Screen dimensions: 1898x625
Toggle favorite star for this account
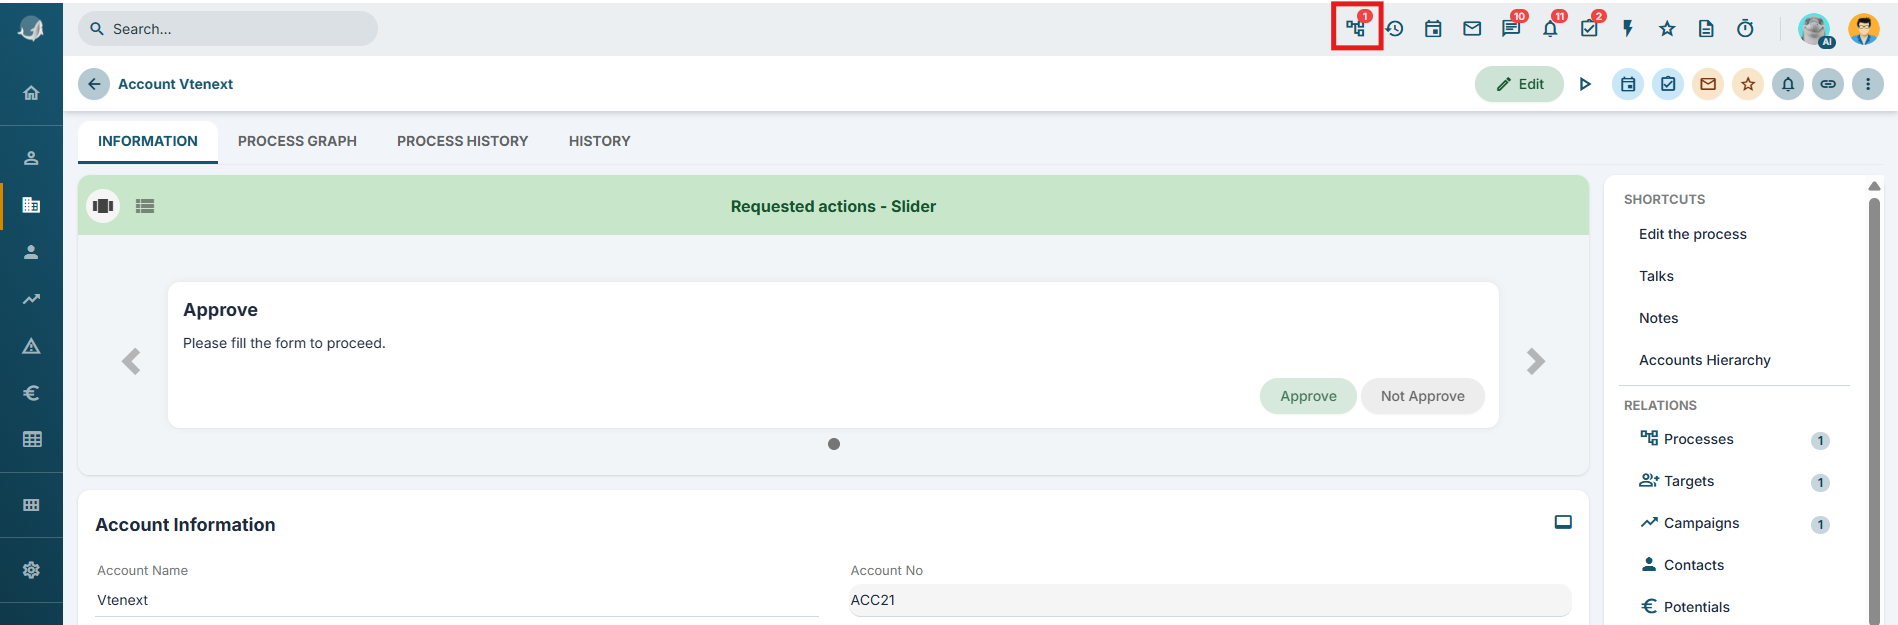1748,84
